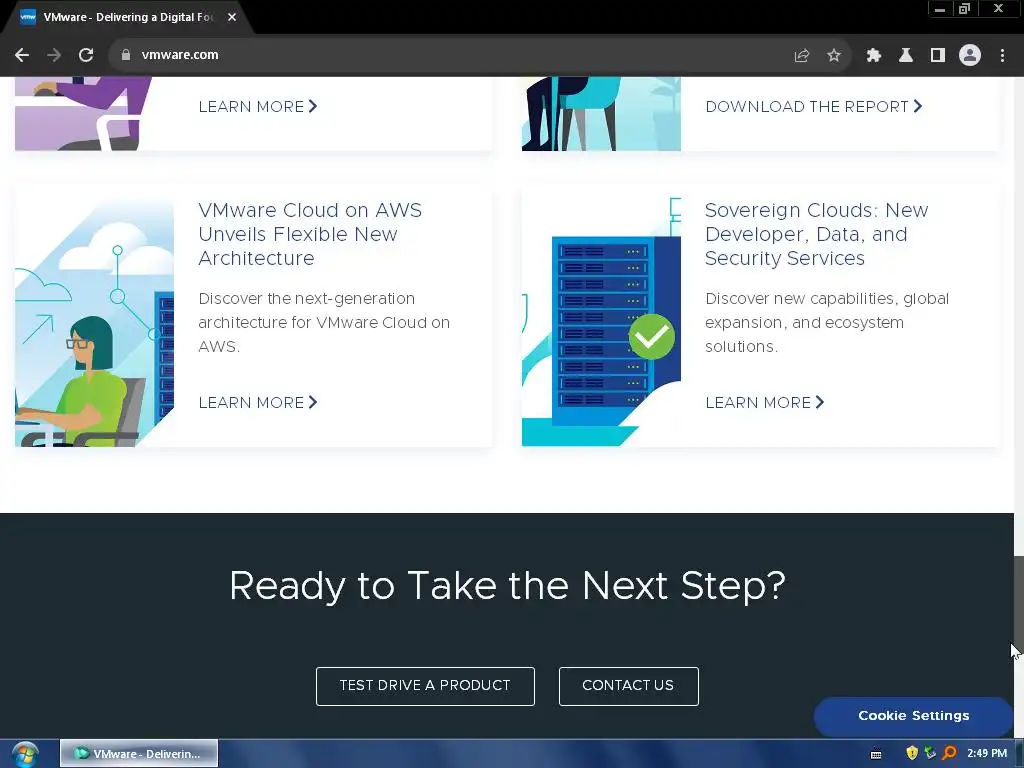The width and height of the screenshot is (1024, 768).
Task: Minimize the Chrome window
Action: 940,9
